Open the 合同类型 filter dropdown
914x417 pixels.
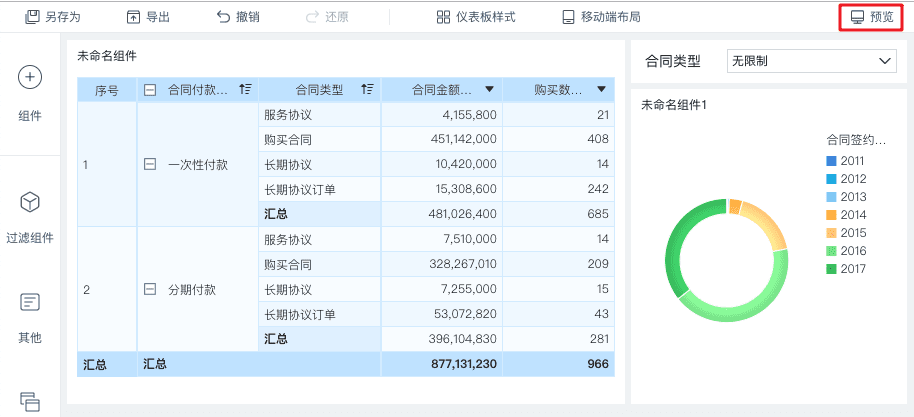coord(811,61)
